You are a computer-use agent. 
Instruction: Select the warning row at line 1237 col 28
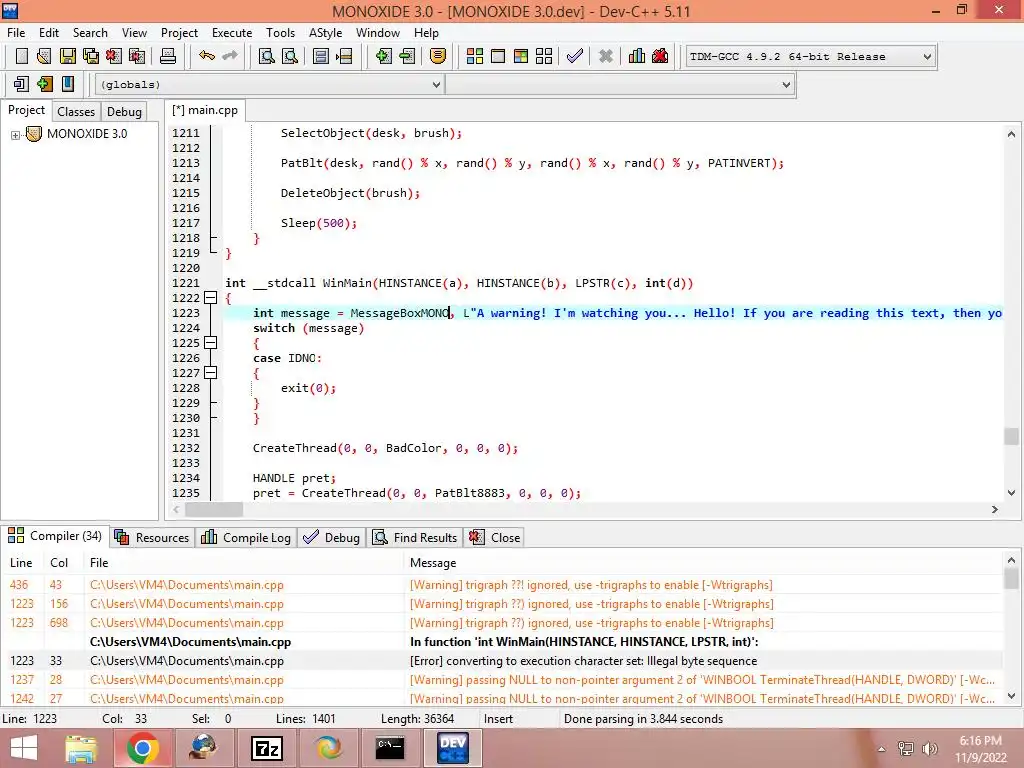502,680
